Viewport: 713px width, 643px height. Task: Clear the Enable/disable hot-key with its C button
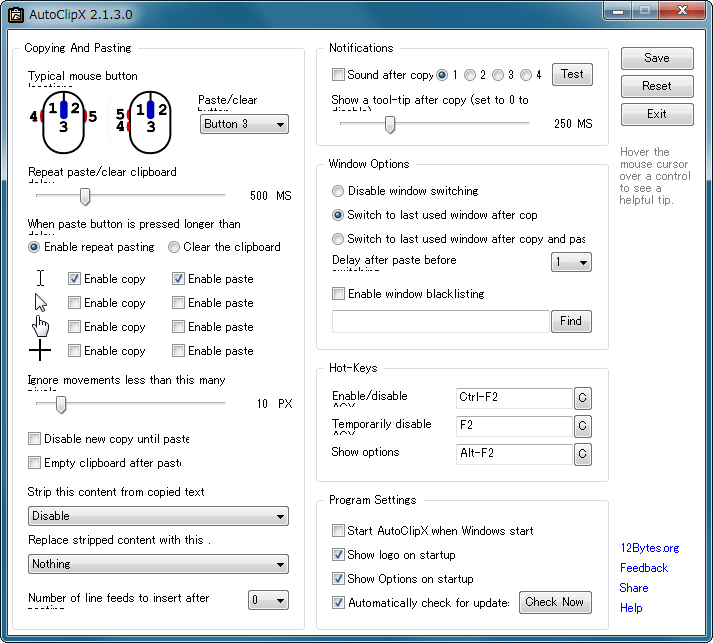click(582, 398)
